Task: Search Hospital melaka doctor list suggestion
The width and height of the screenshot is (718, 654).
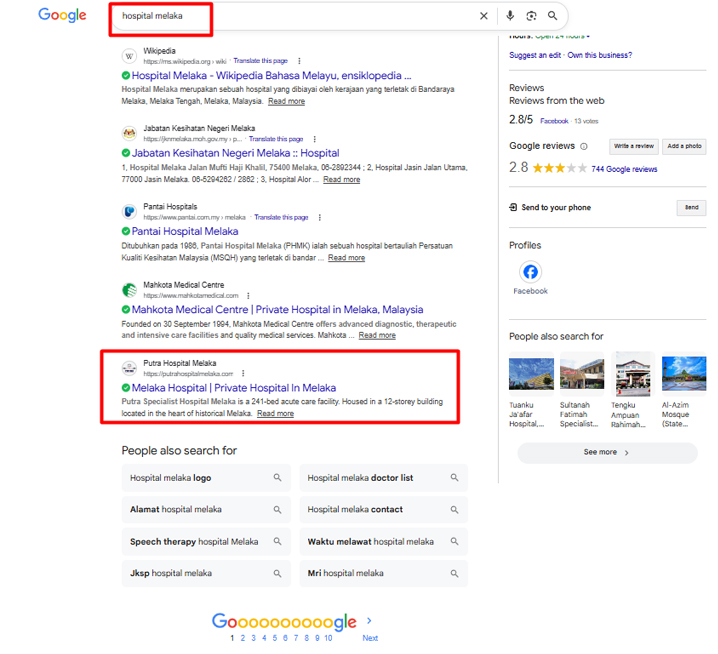Action: click(384, 478)
